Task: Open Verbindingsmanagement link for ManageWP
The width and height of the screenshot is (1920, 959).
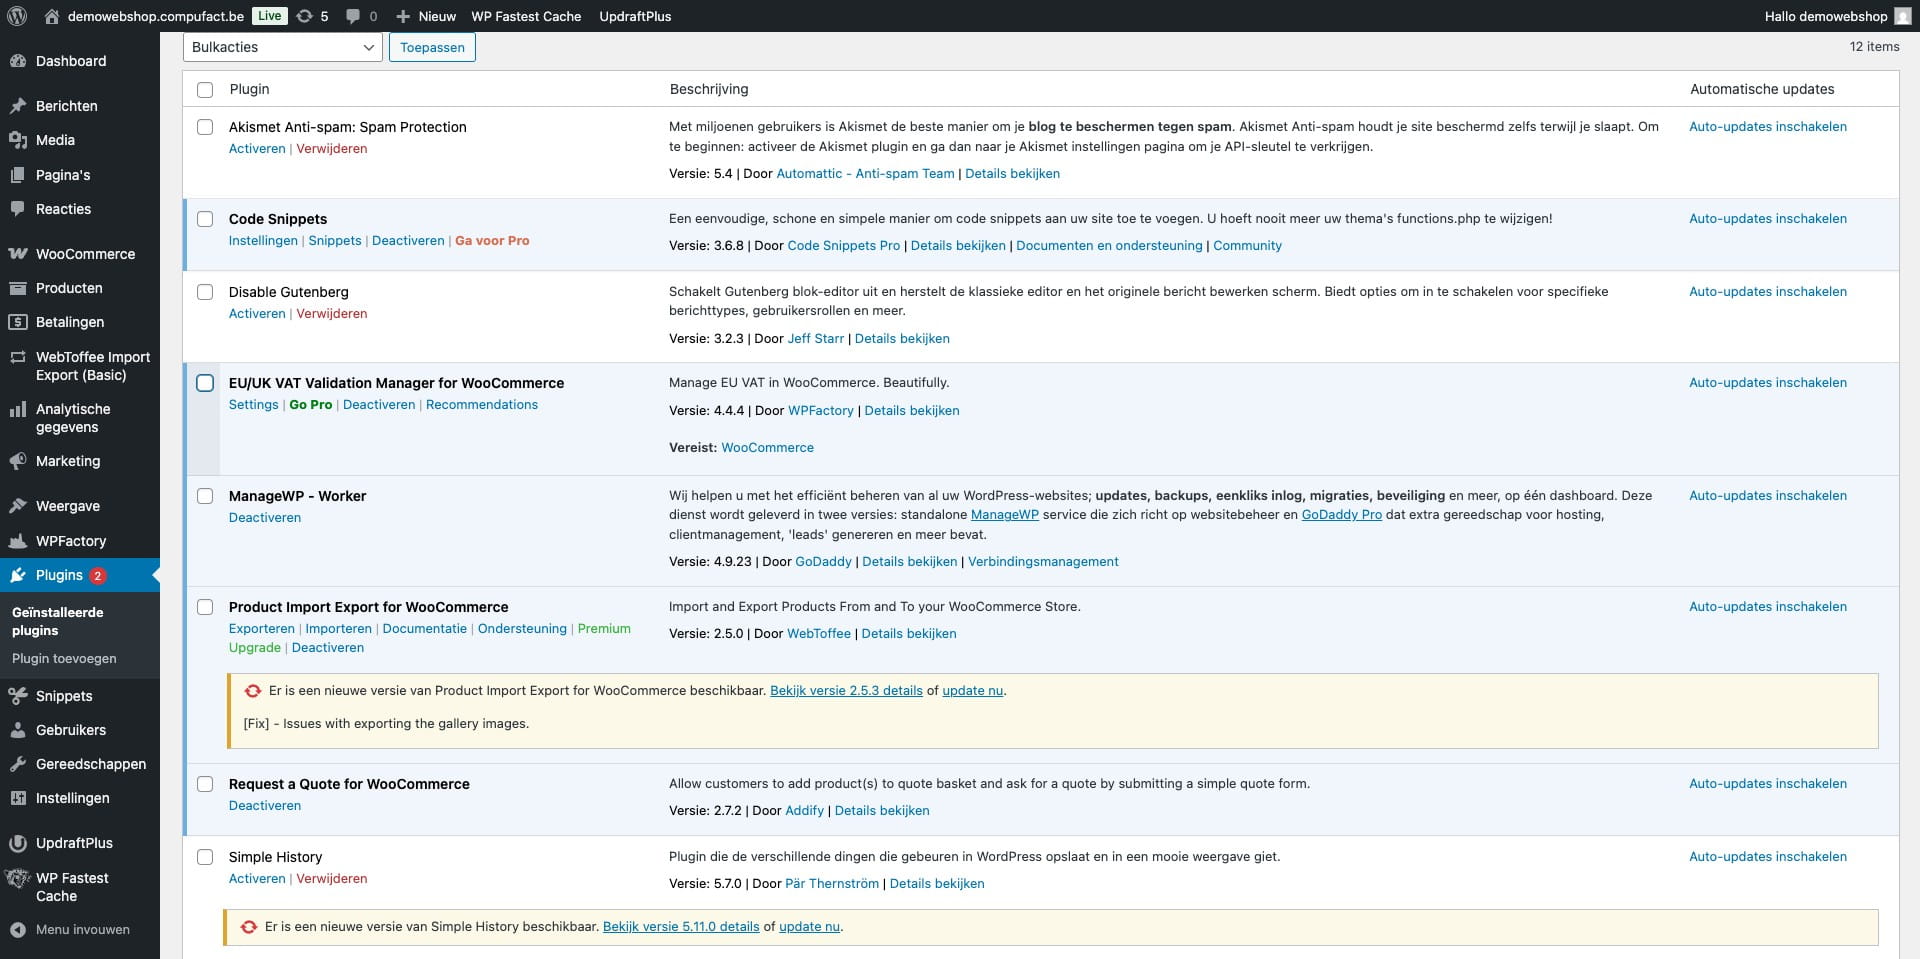Action: click(1043, 561)
